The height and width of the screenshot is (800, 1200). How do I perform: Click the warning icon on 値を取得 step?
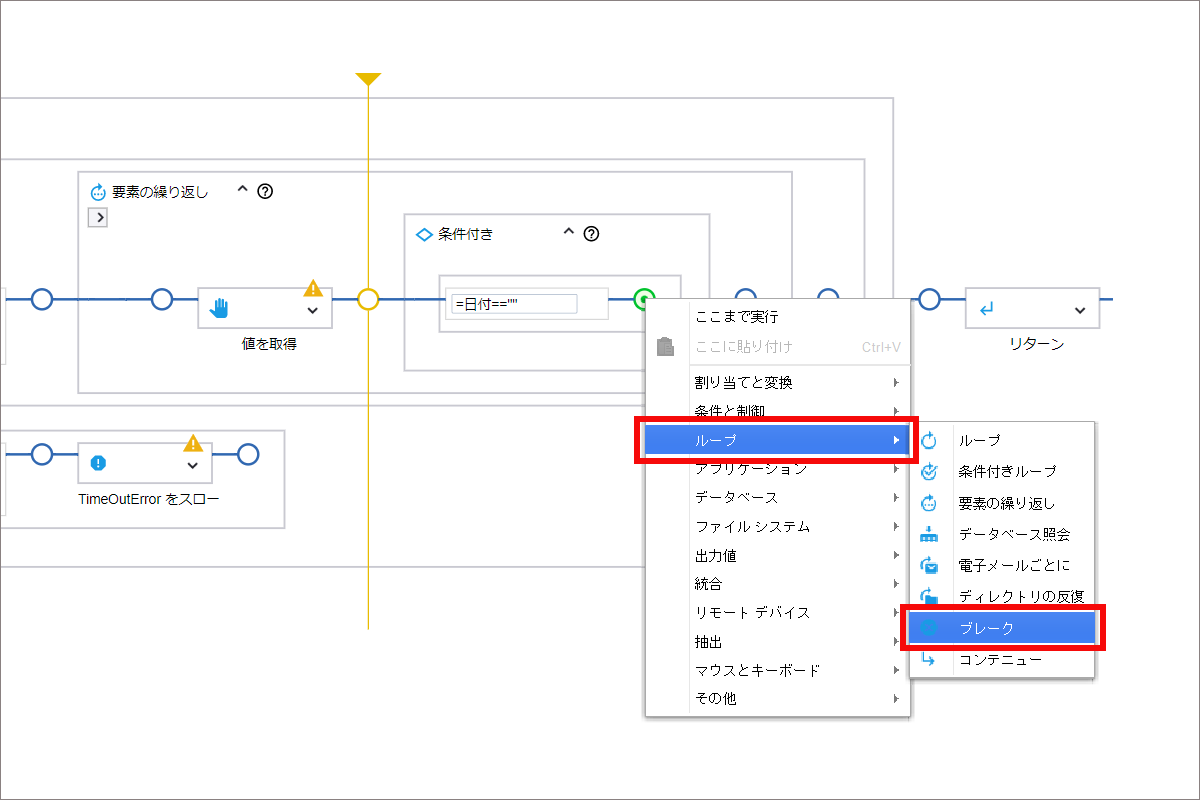[313, 288]
